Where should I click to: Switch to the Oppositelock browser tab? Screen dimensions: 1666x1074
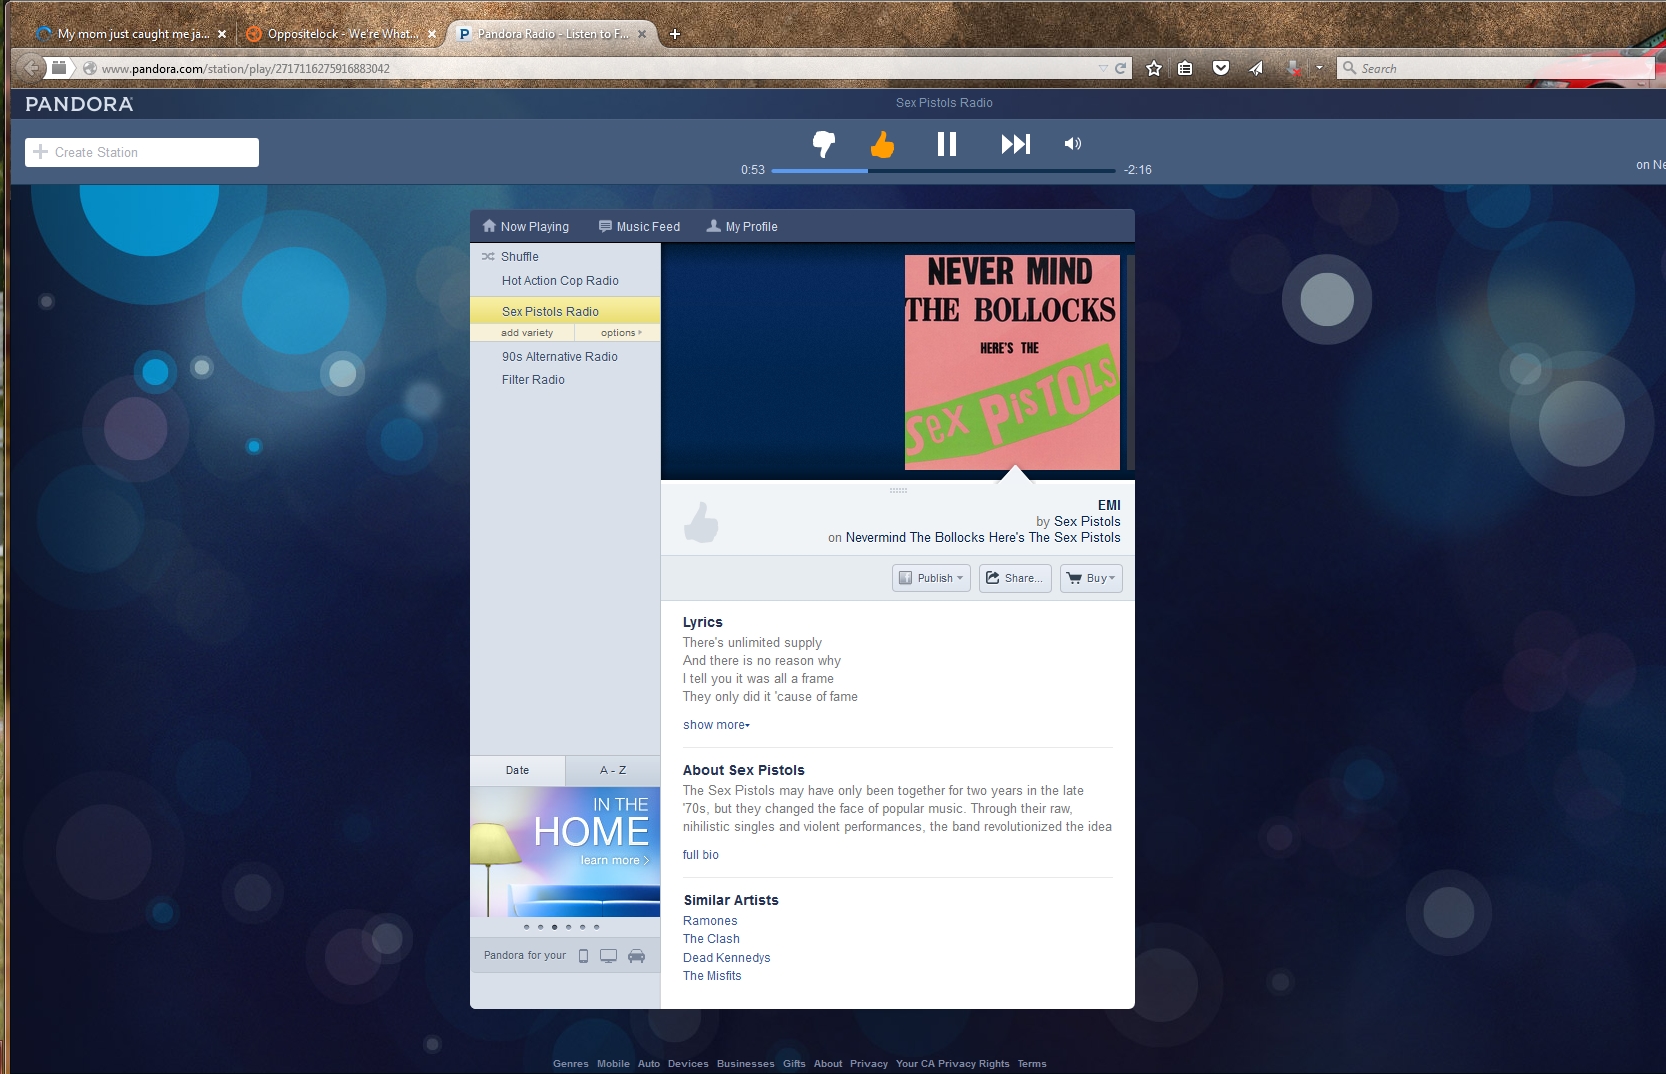click(x=341, y=34)
